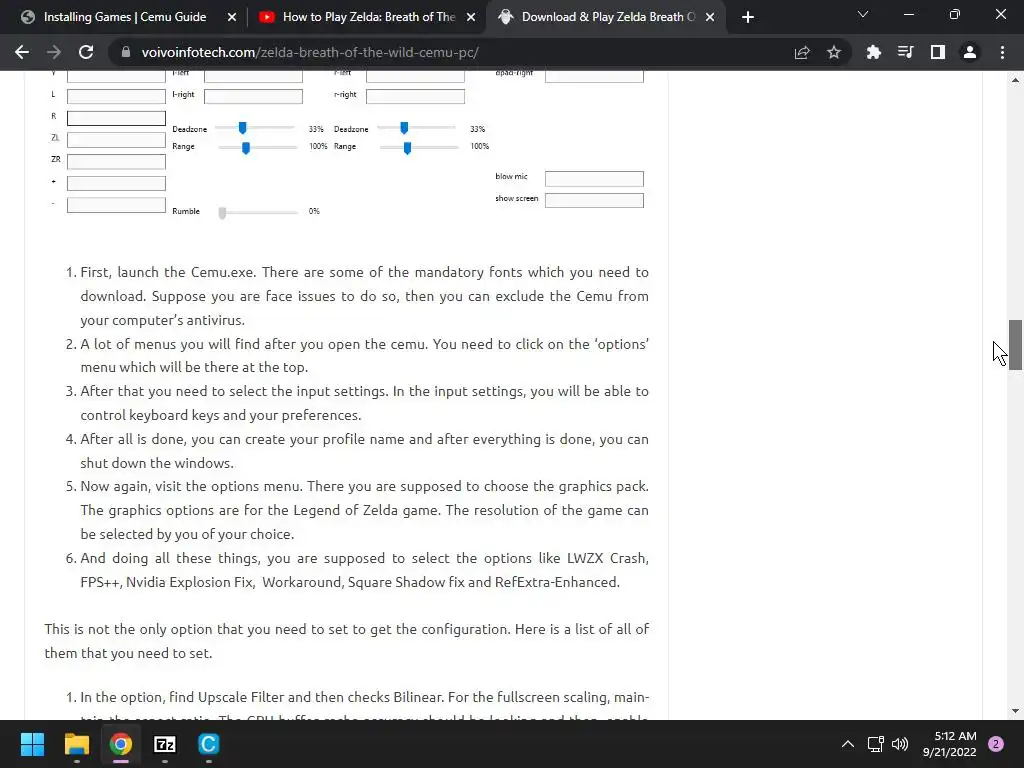Close the Download & Play Zelda tab
Screen dimensions: 1024x768
[x=710, y=18]
